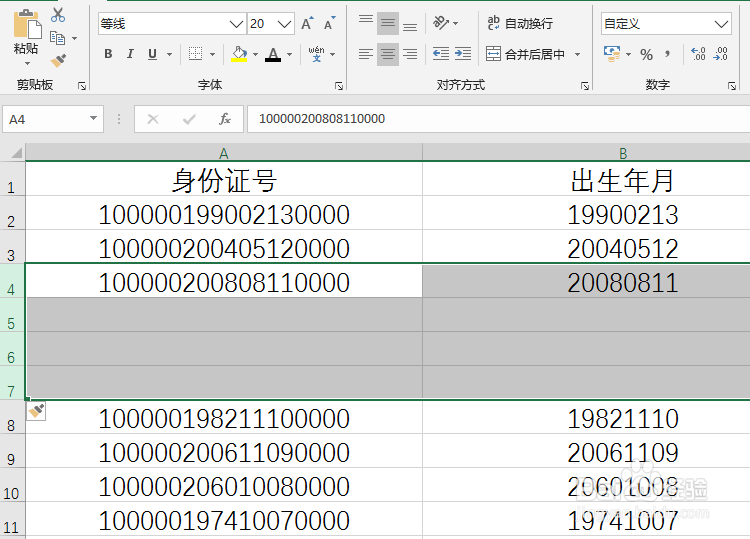750x539 pixels.
Task: Apply black font color A
Action: [273, 54]
